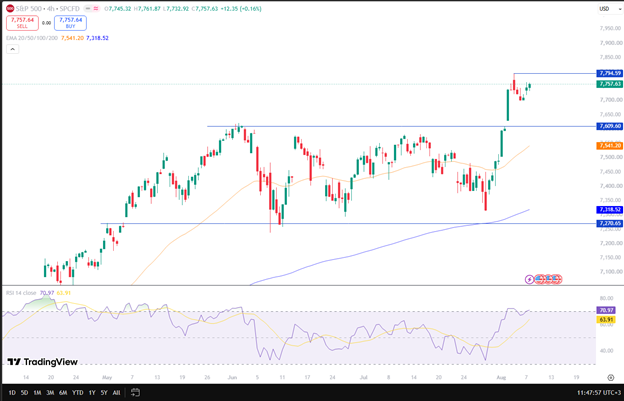
Task: Click the 40.00 RSI scale label
Action: 606,350
